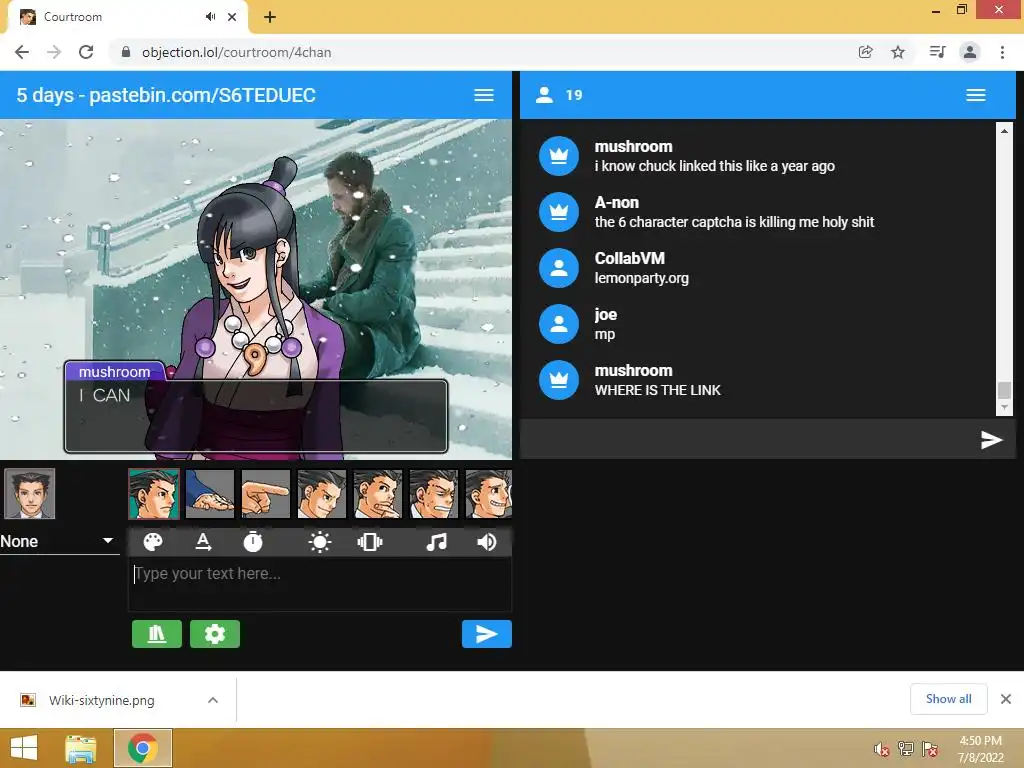Click A-non's crown avatar
Viewport: 1024px width, 768px height.
(559, 212)
